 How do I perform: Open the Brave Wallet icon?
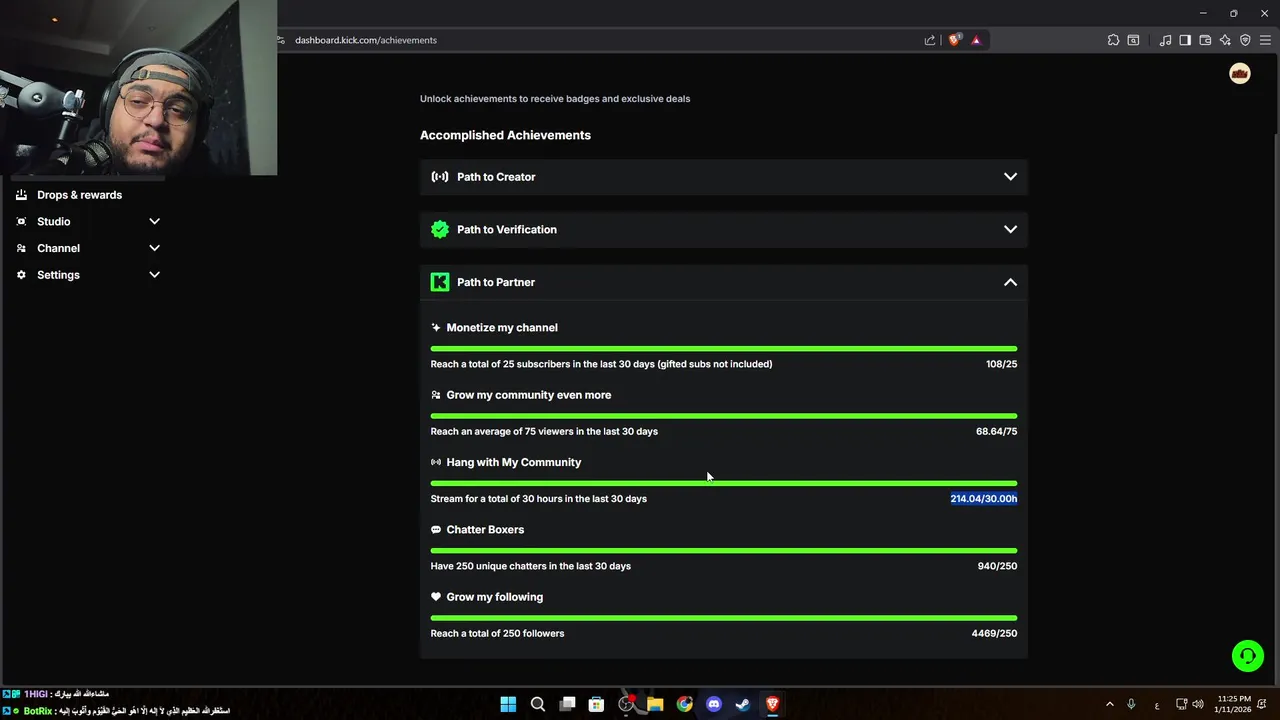pyautogui.click(x=1205, y=40)
